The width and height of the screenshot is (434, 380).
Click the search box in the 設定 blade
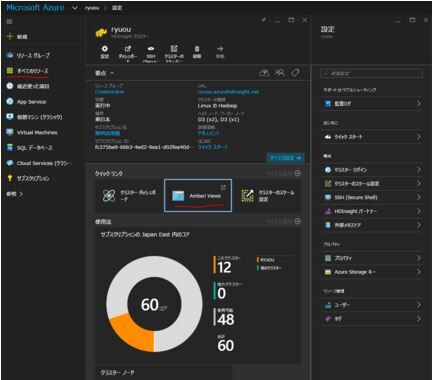(x=372, y=73)
